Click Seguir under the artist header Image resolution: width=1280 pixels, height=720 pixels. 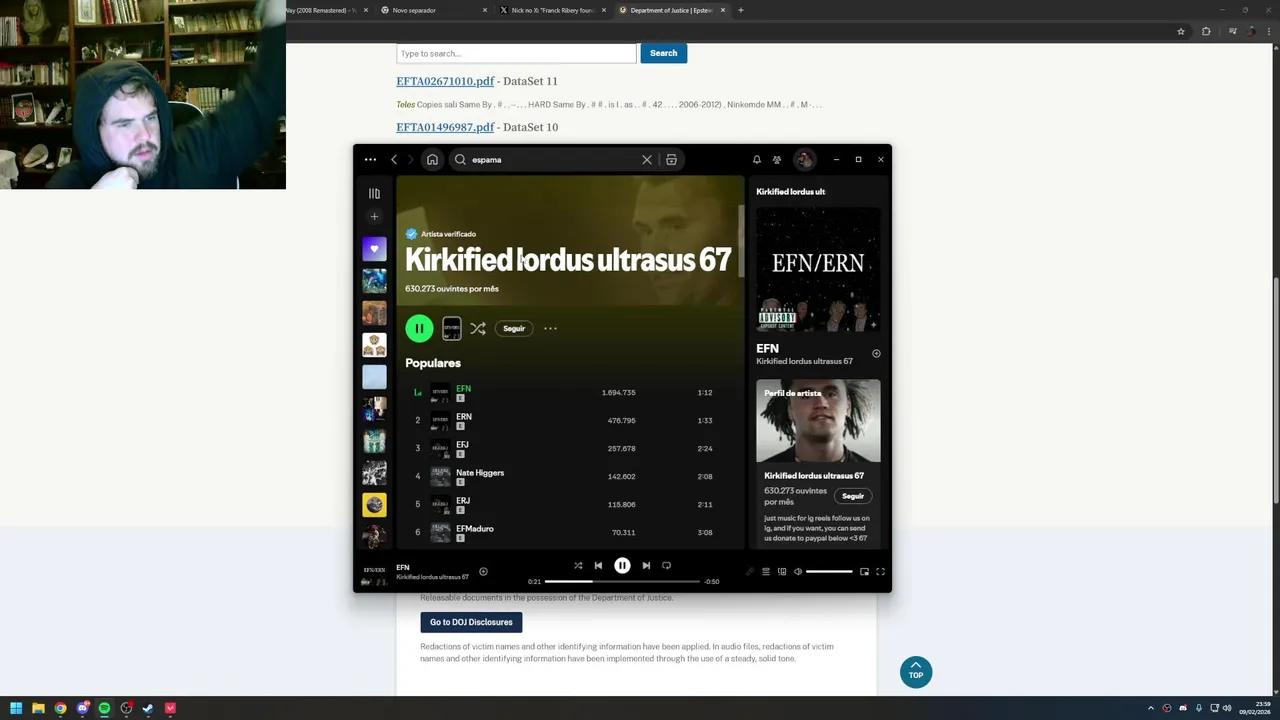pos(514,328)
